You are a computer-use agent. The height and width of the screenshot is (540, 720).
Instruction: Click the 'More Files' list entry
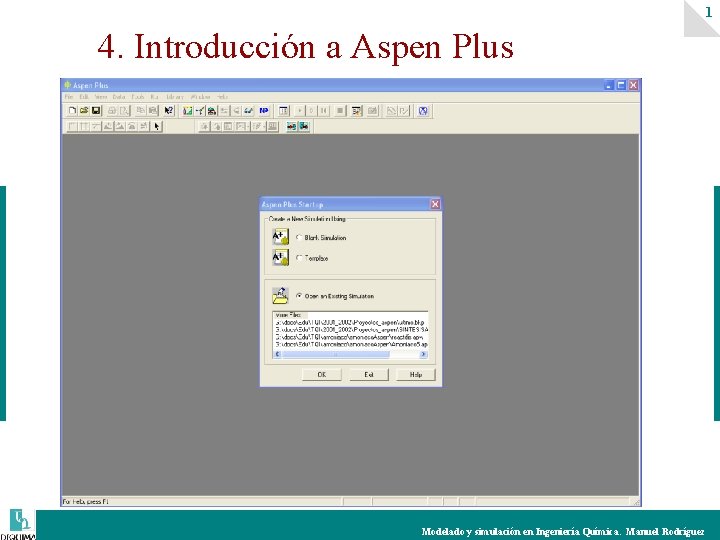pos(288,315)
